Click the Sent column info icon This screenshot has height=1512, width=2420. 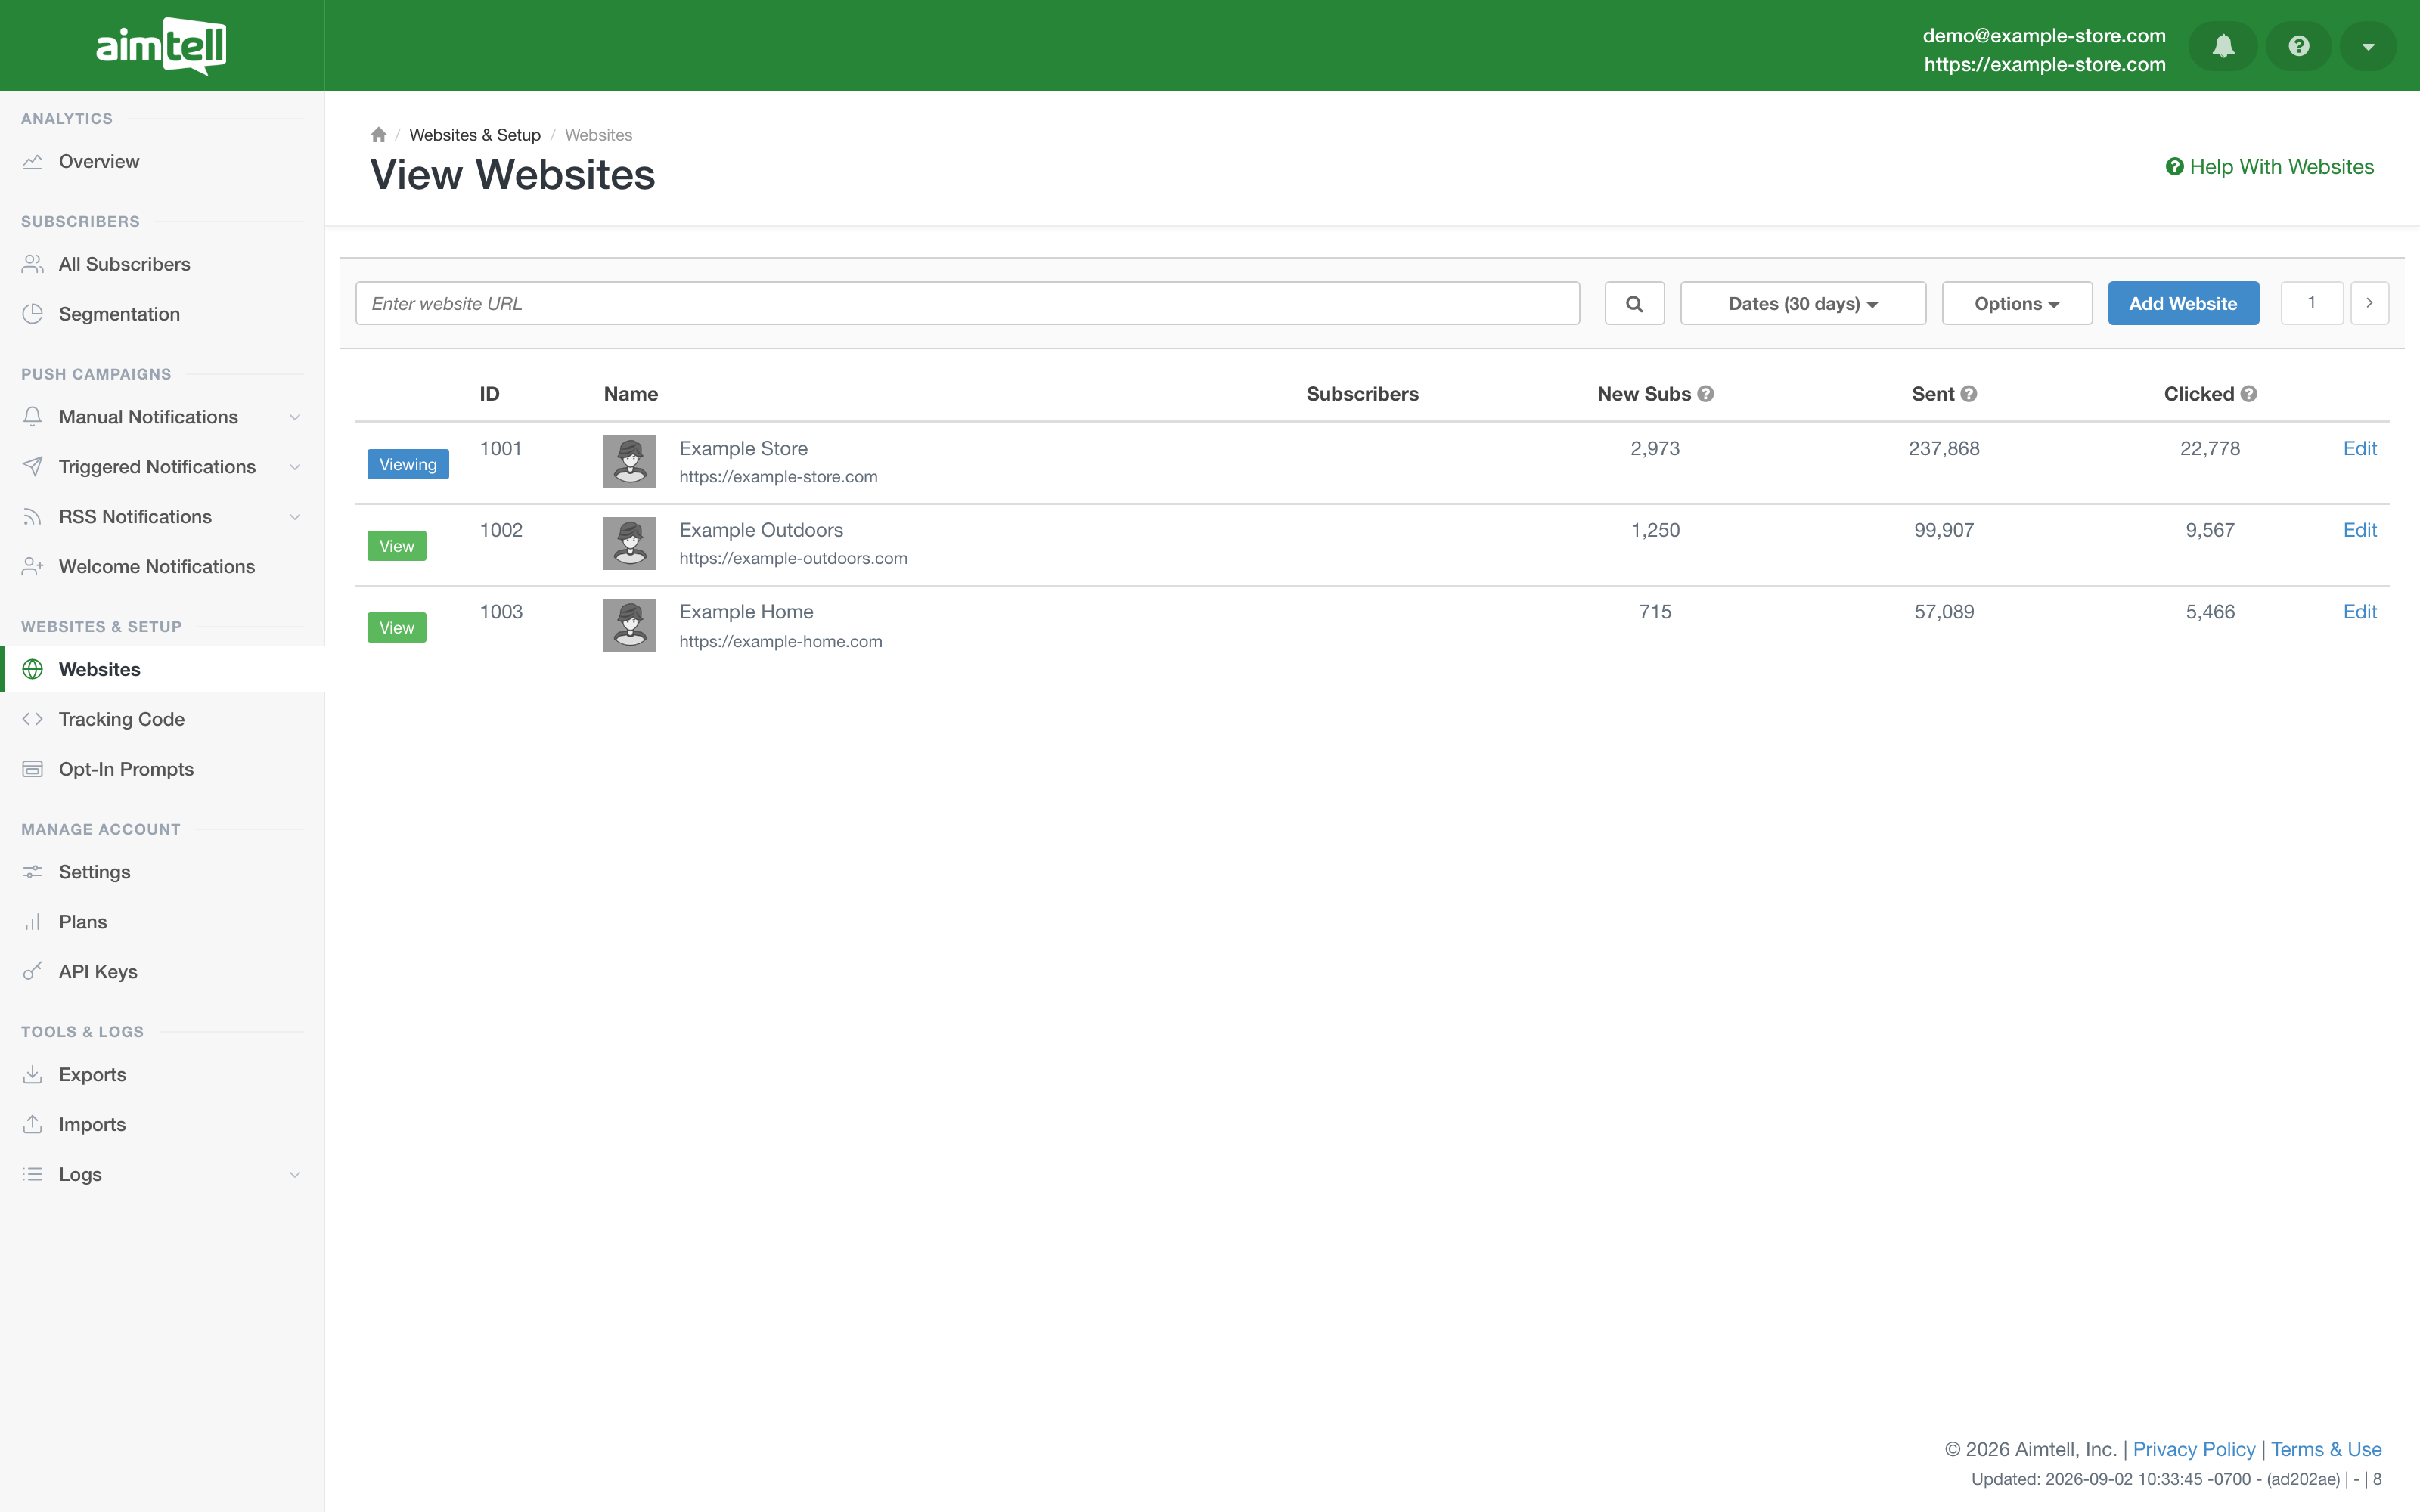[x=1969, y=394]
